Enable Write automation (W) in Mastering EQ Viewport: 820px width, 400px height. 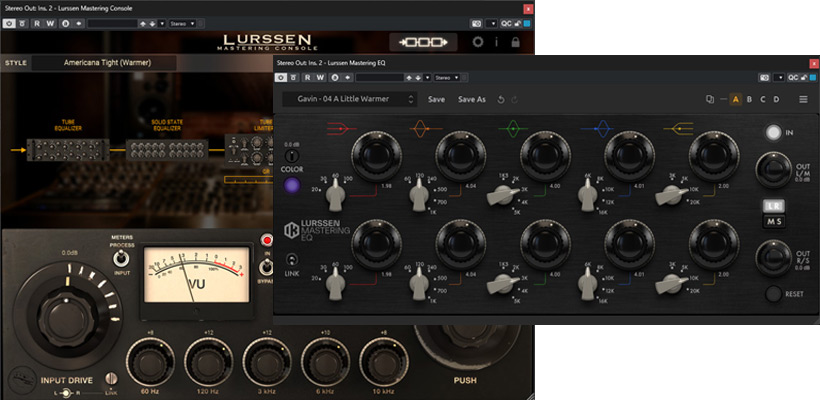tap(320, 77)
